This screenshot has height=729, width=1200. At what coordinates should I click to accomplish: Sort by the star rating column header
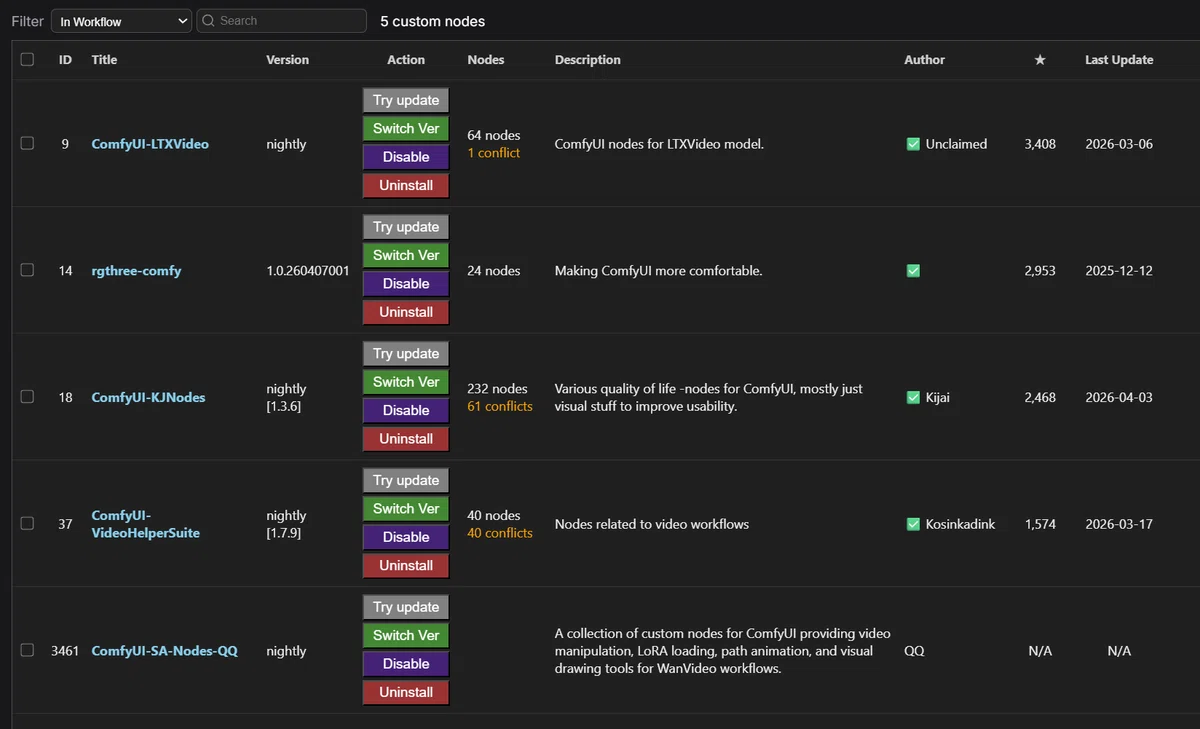tap(1040, 60)
